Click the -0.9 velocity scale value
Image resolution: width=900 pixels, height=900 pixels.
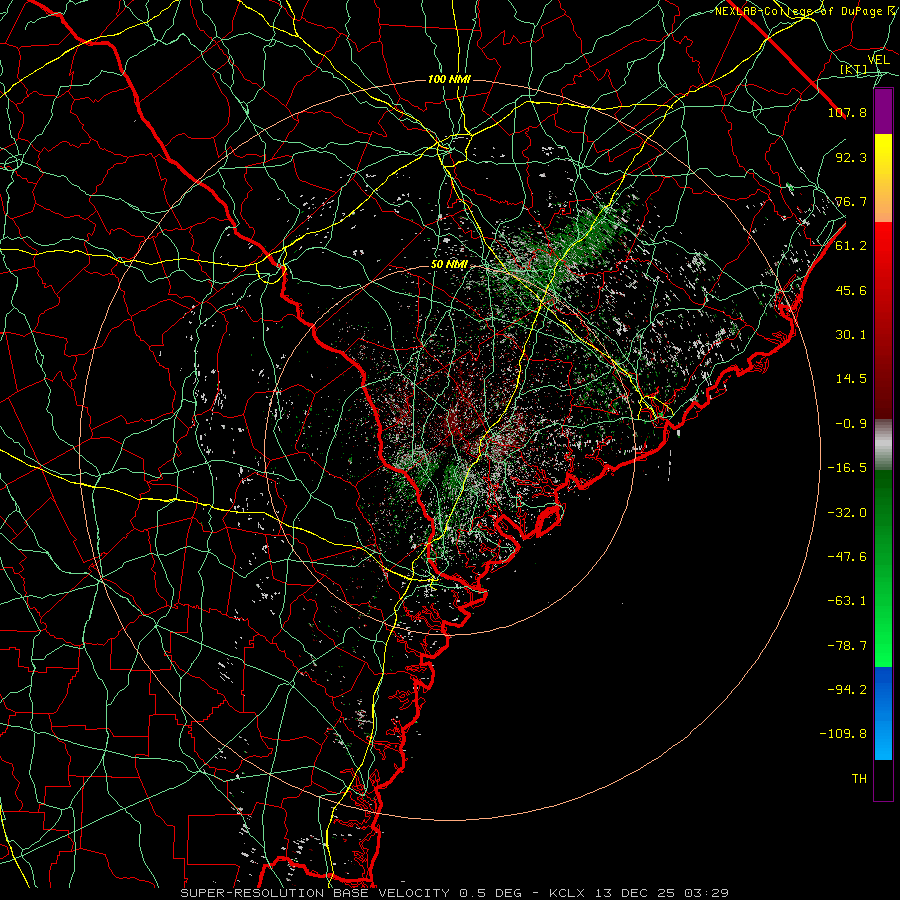tap(851, 424)
